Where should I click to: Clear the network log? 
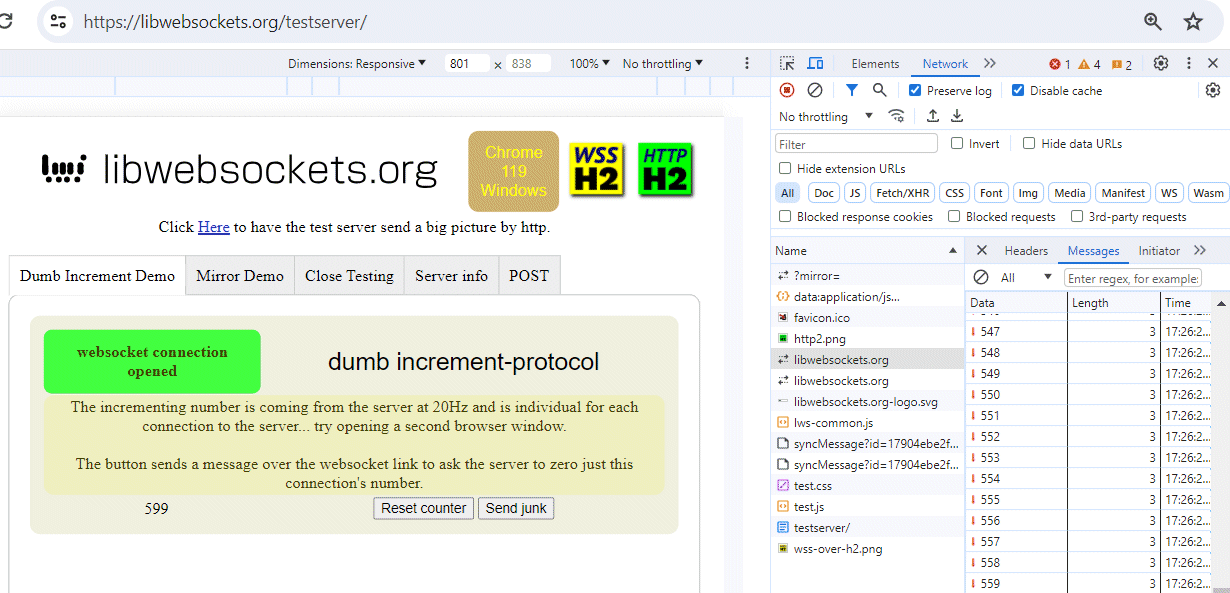[815, 90]
